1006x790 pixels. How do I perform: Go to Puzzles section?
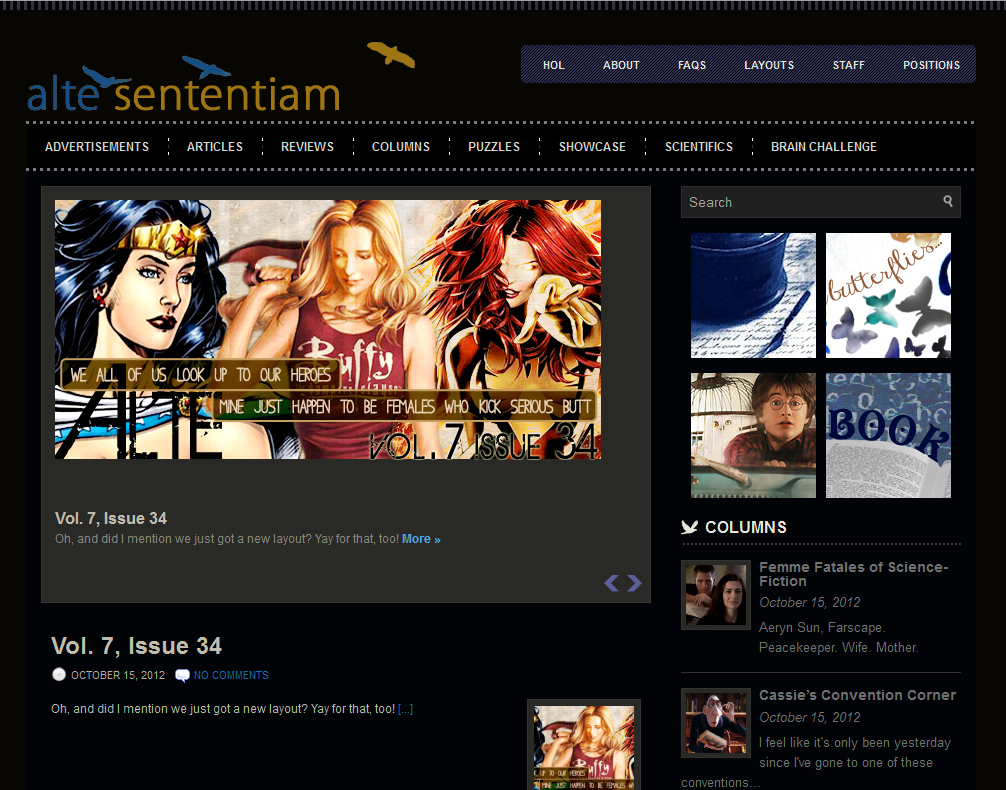pyautogui.click(x=494, y=146)
